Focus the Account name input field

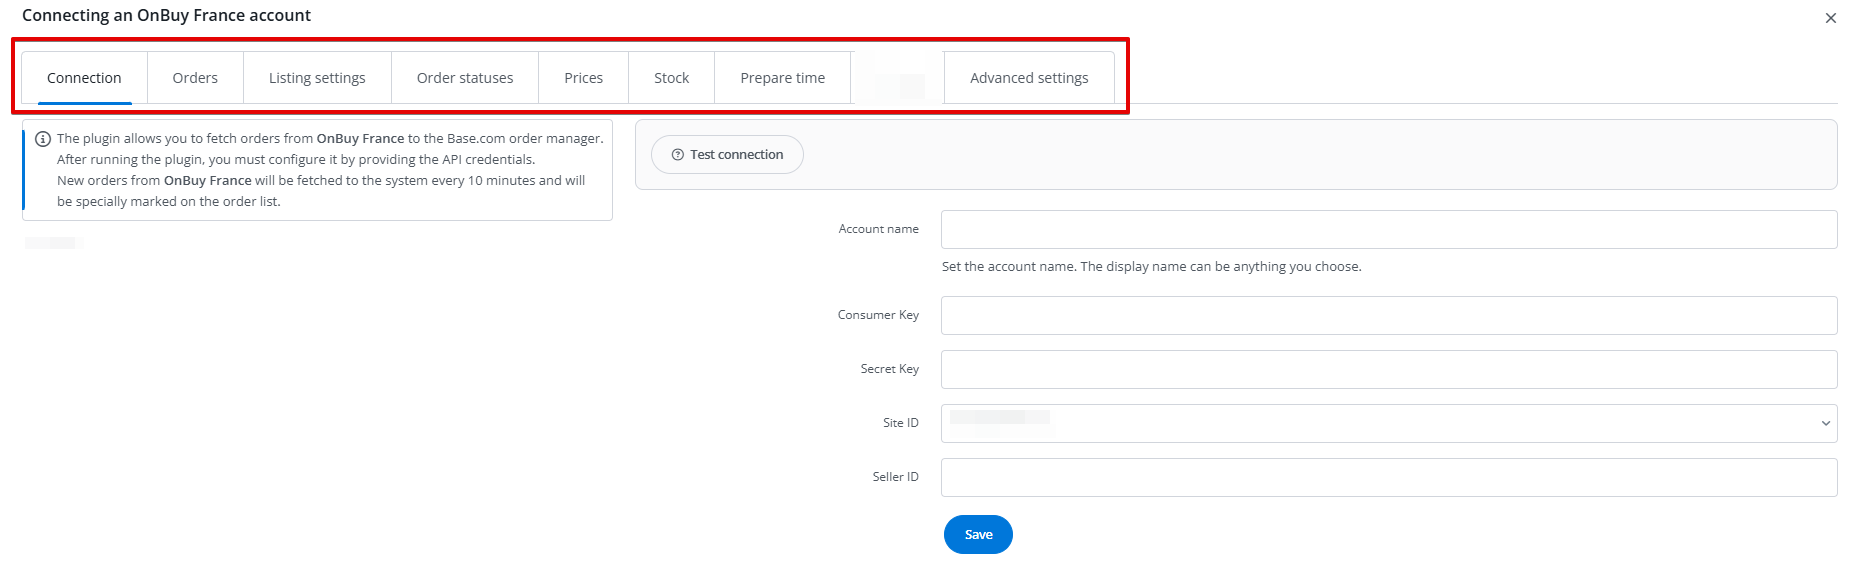[1388, 230]
